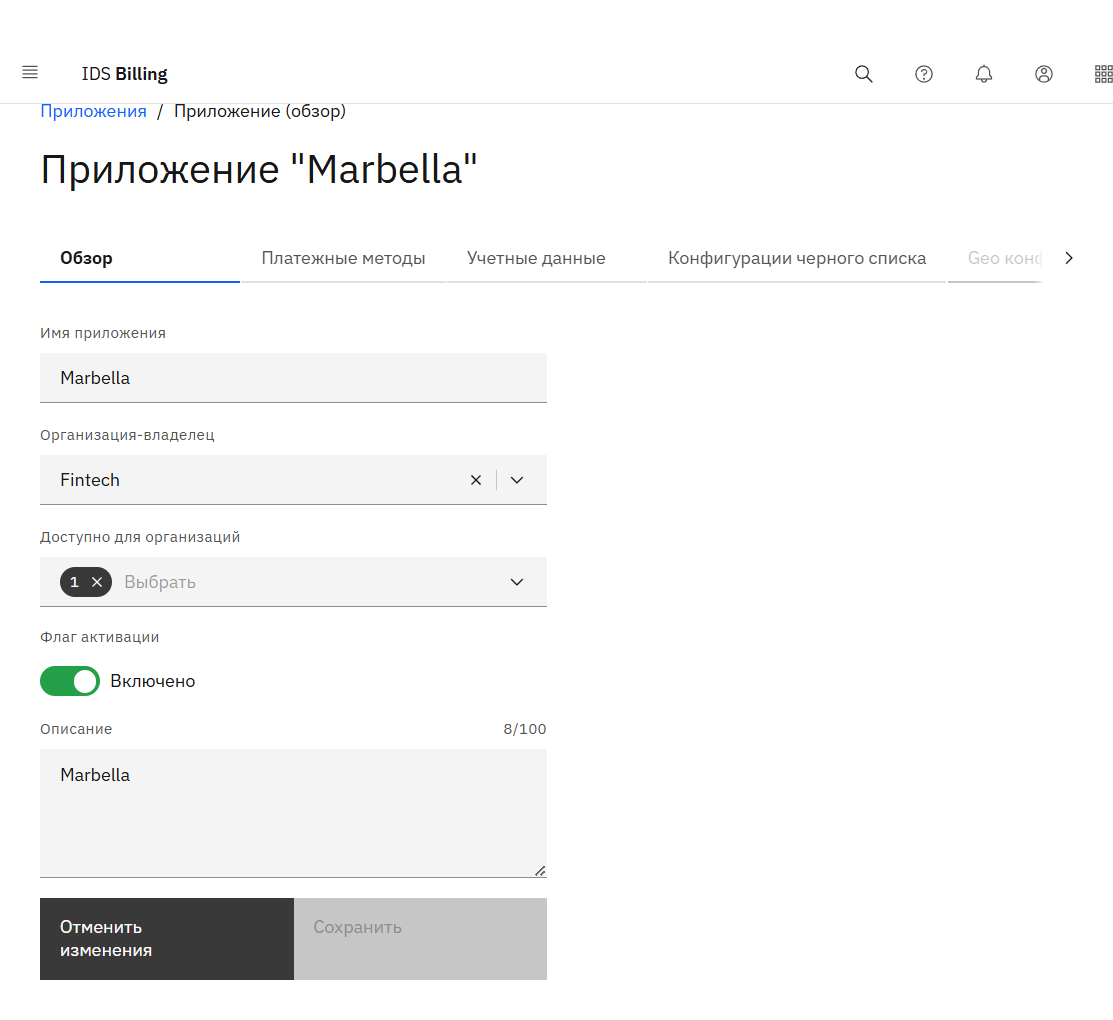
Task: Open the app switcher grid icon
Action: tap(1103, 74)
